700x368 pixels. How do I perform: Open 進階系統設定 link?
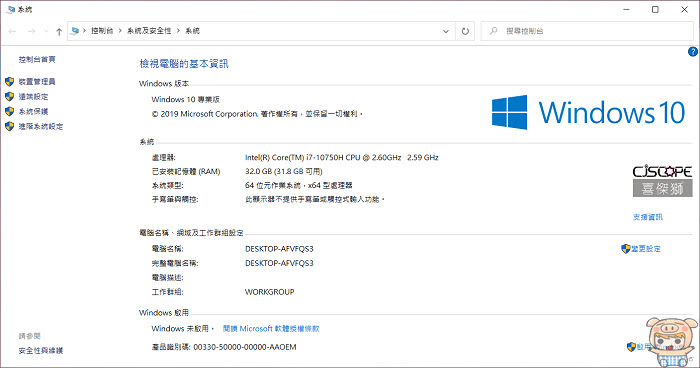tap(41, 127)
